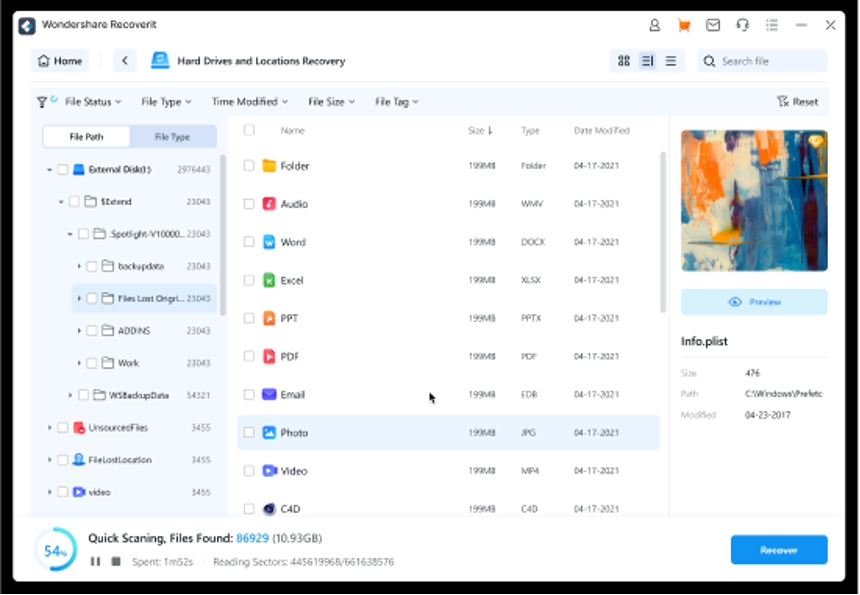860x595 pixels.
Task: Open the Time Modified filter dropdown
Action: click(x=250, y=102)
